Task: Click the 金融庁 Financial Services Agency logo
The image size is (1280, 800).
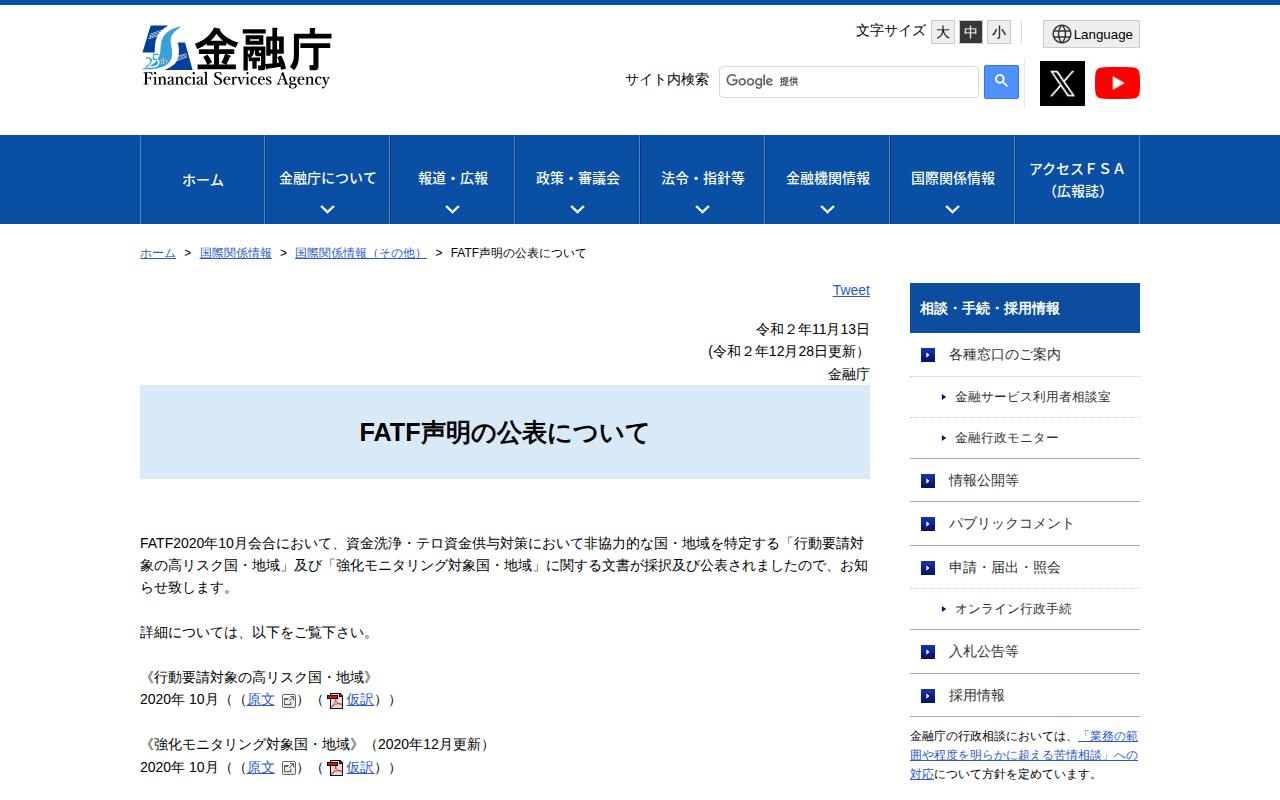Action: 238,55
